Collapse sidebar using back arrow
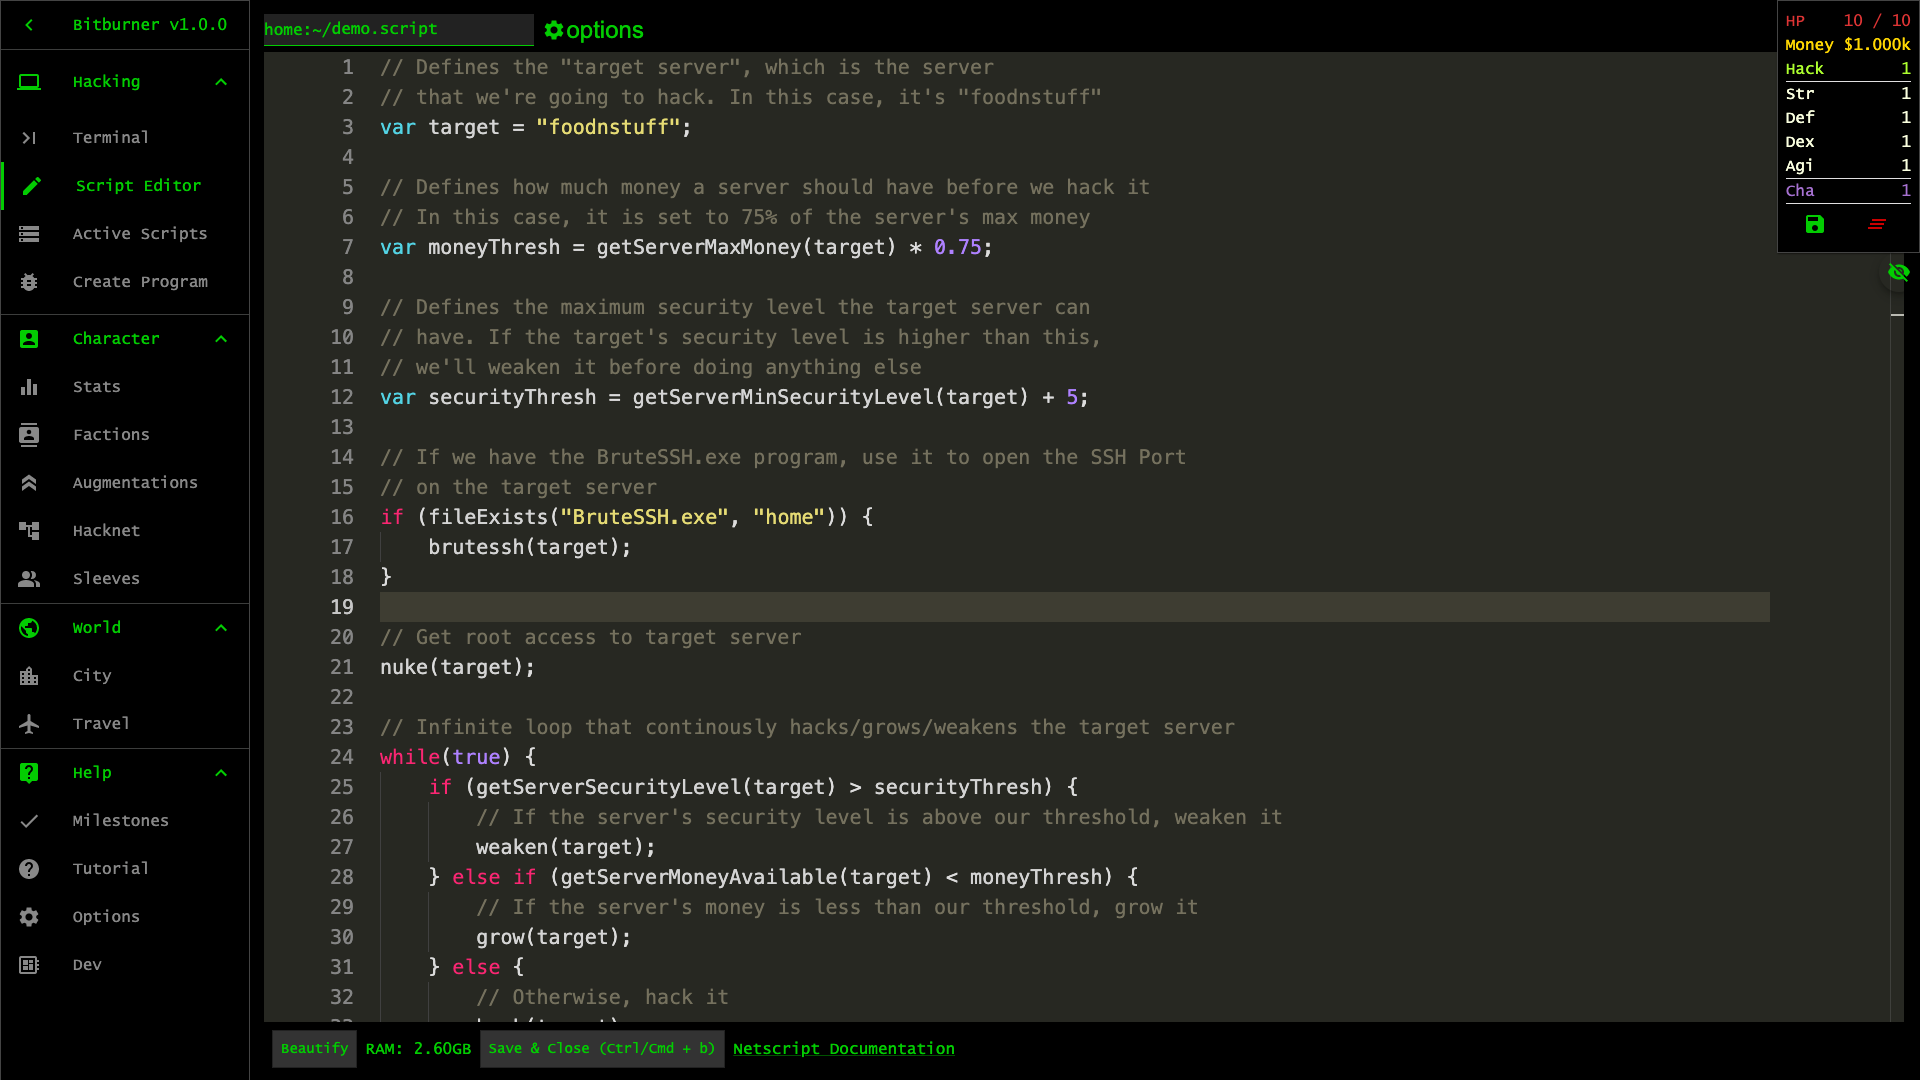 point(29,25)
